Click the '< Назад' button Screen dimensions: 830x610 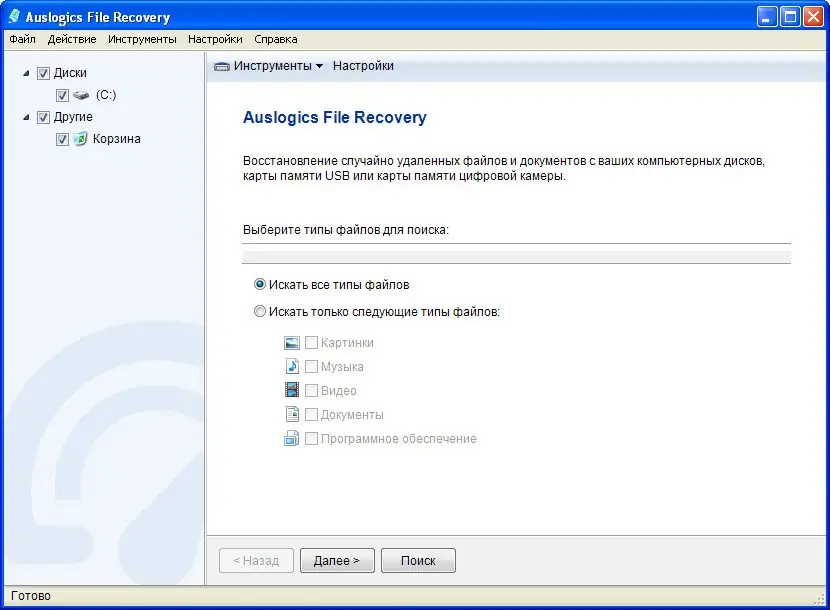(x=256, y=560)
